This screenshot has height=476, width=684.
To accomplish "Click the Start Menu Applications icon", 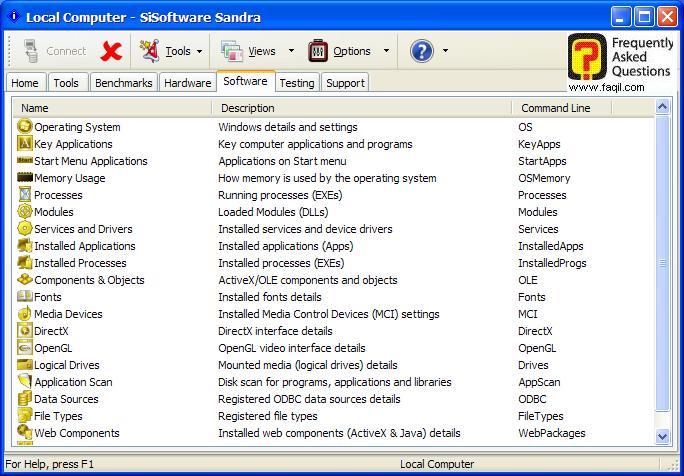I will click(25, 161).
